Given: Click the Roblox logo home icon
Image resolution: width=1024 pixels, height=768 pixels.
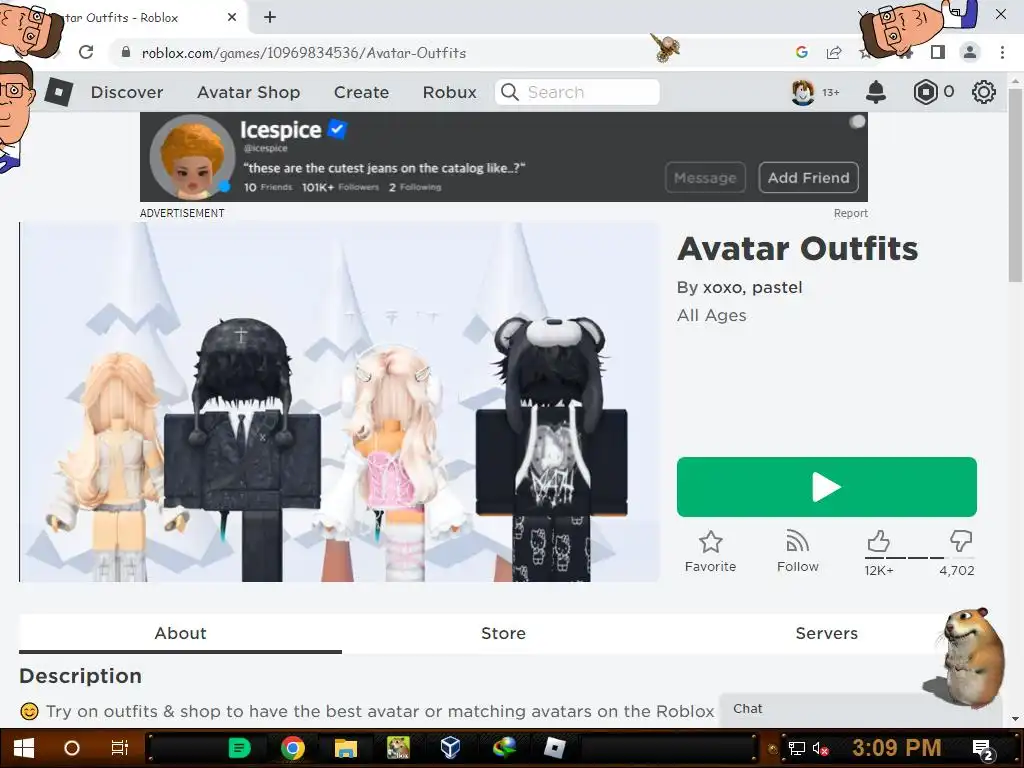Looking at the screenshot, I should pos(59,92).
